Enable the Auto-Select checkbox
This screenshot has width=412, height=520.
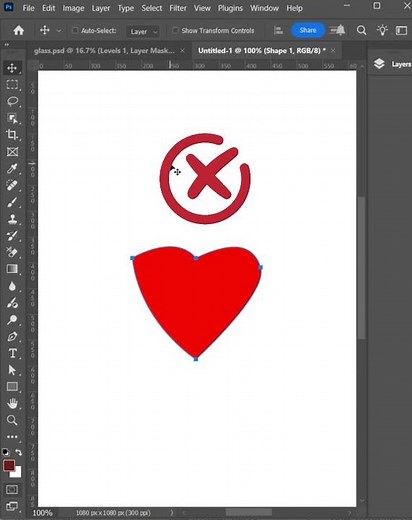tap(75, 30)
